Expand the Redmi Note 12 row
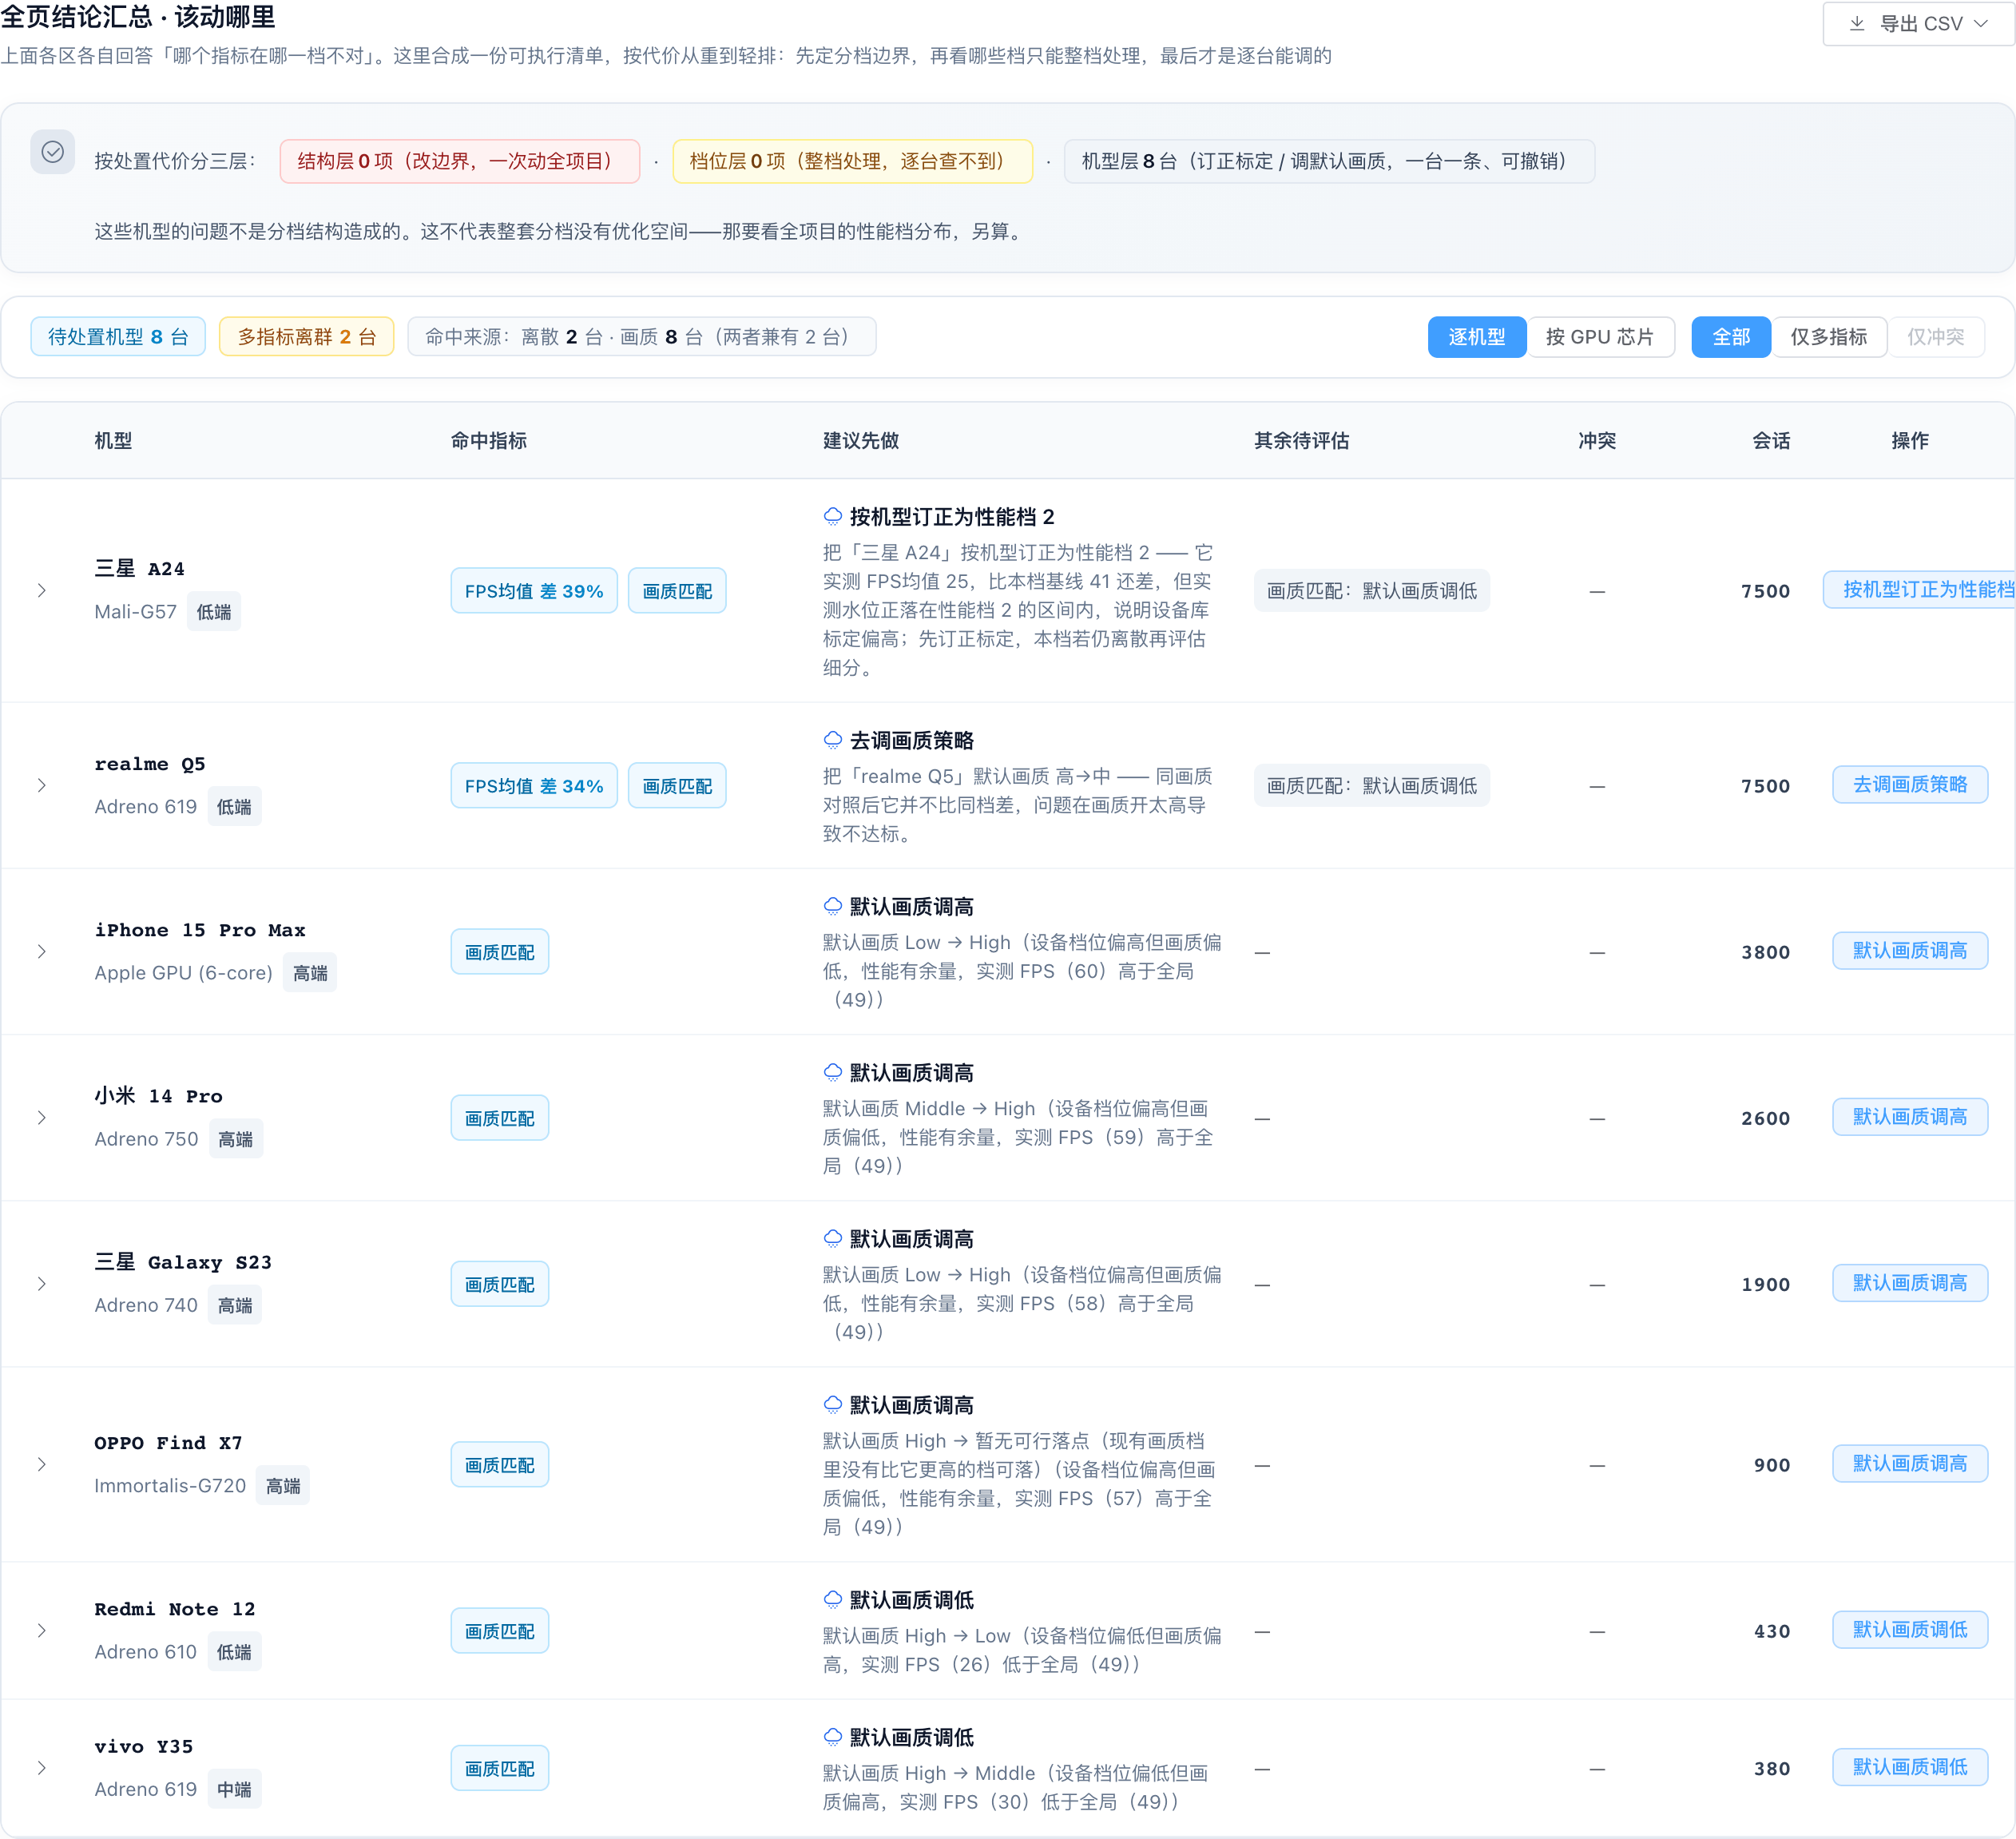This screenshot has width=2016, height=1839. 42,1630
